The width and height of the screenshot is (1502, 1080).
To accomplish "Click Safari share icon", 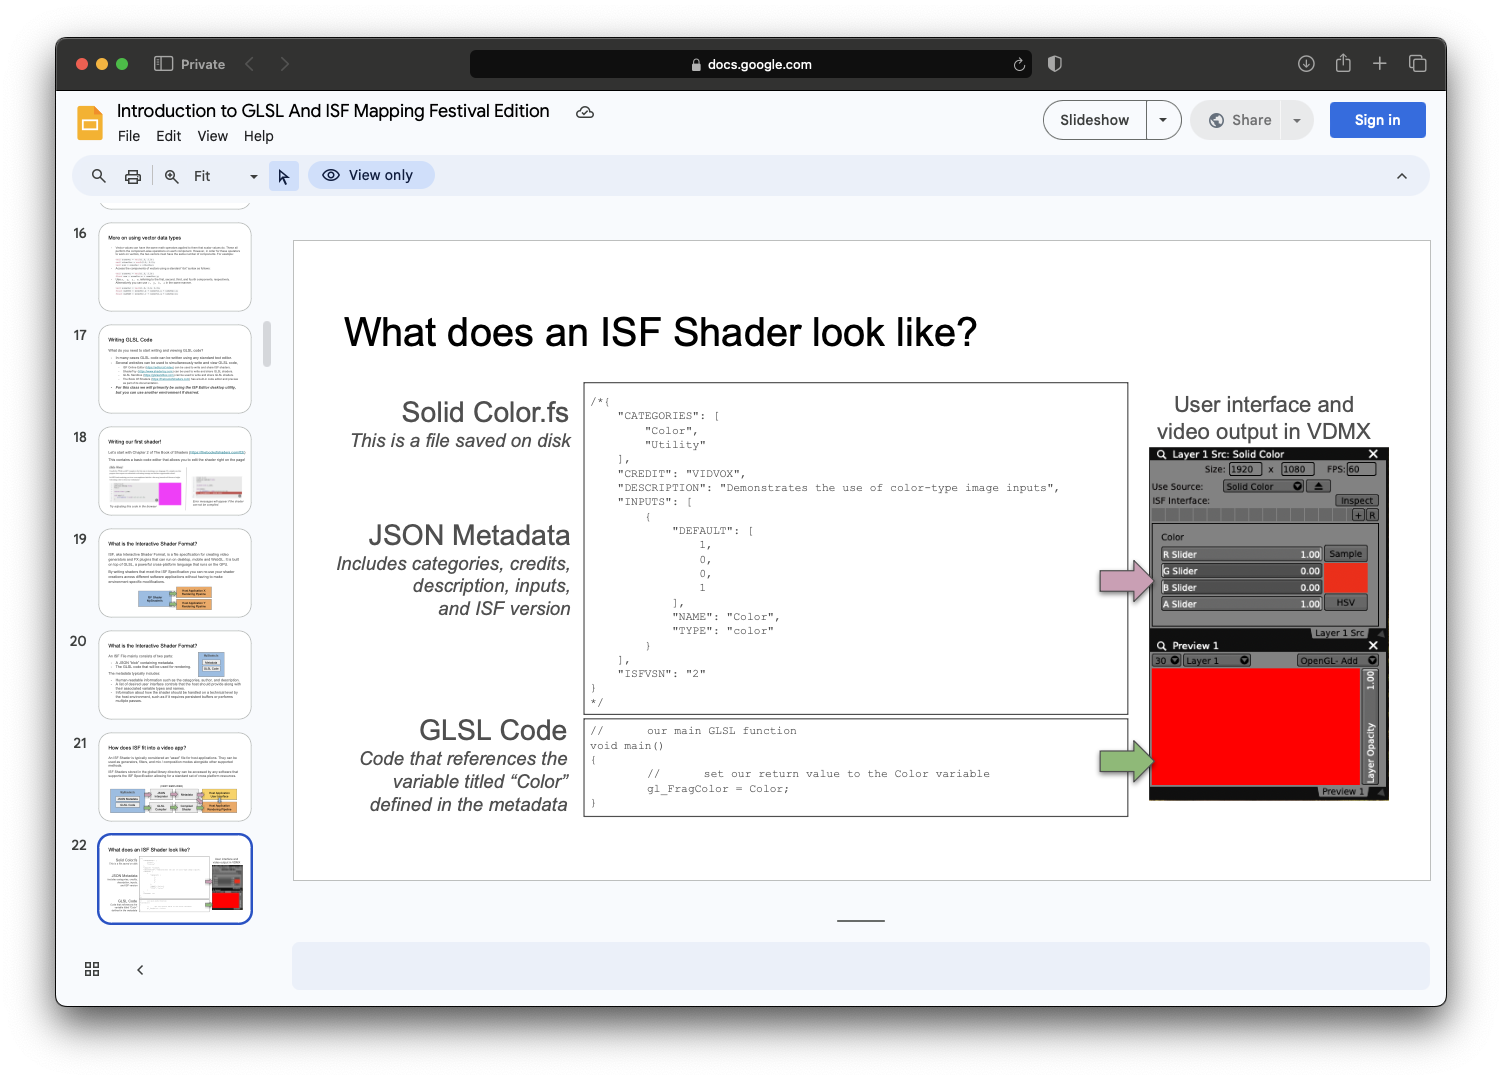I will tap(1343, 63).
